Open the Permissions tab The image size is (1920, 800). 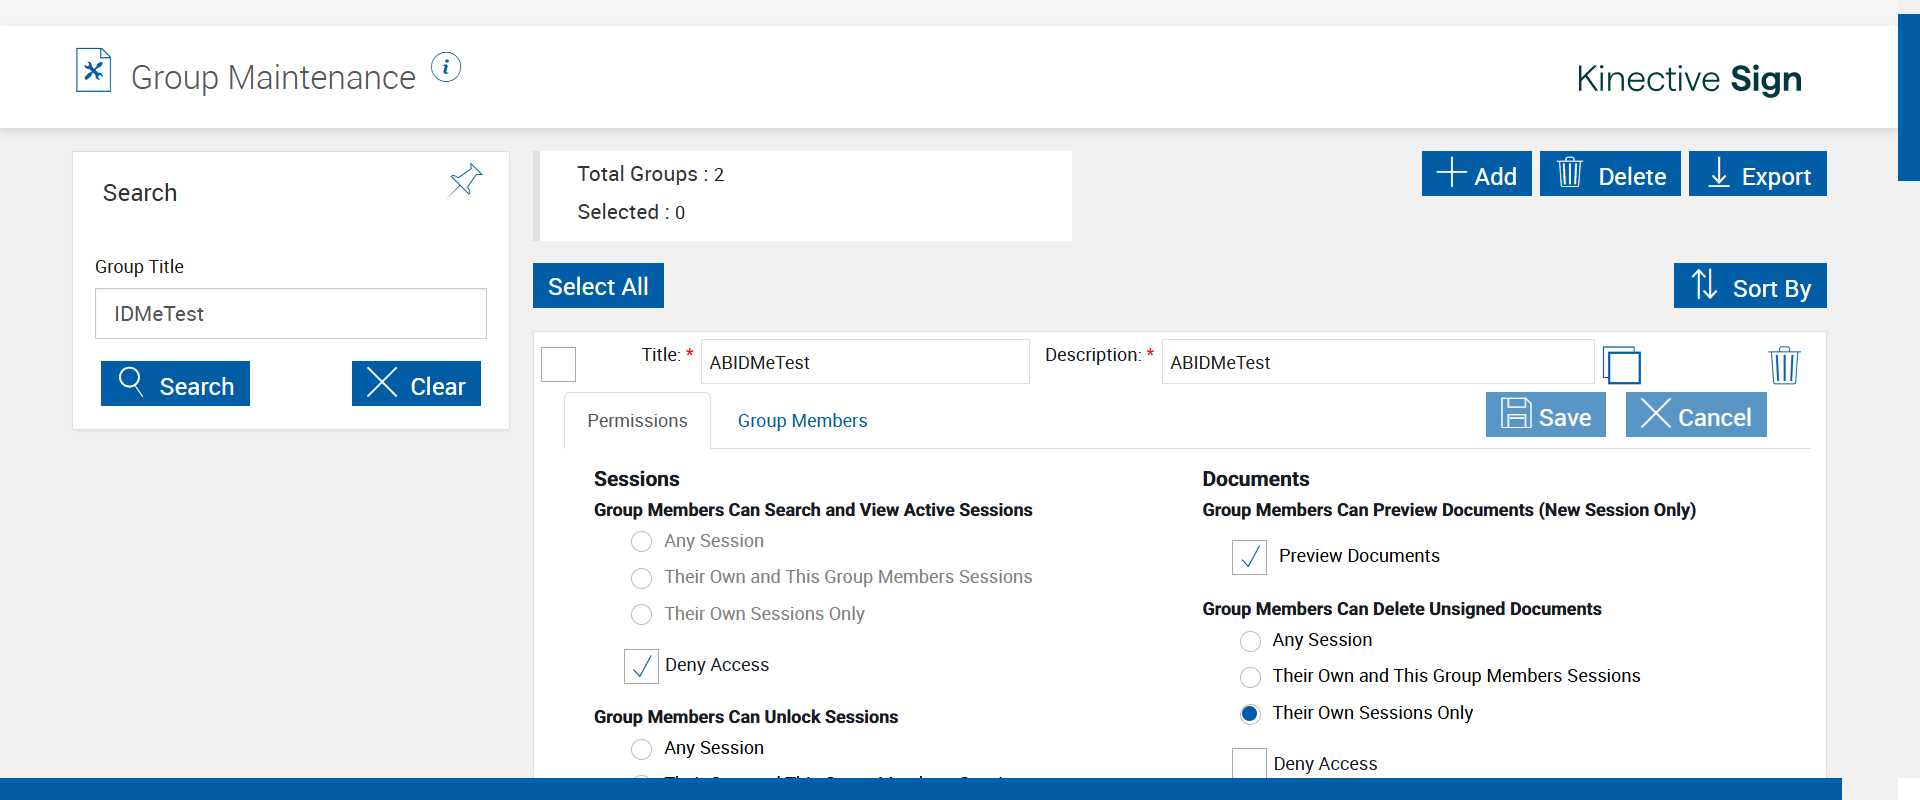coord(637,421)
